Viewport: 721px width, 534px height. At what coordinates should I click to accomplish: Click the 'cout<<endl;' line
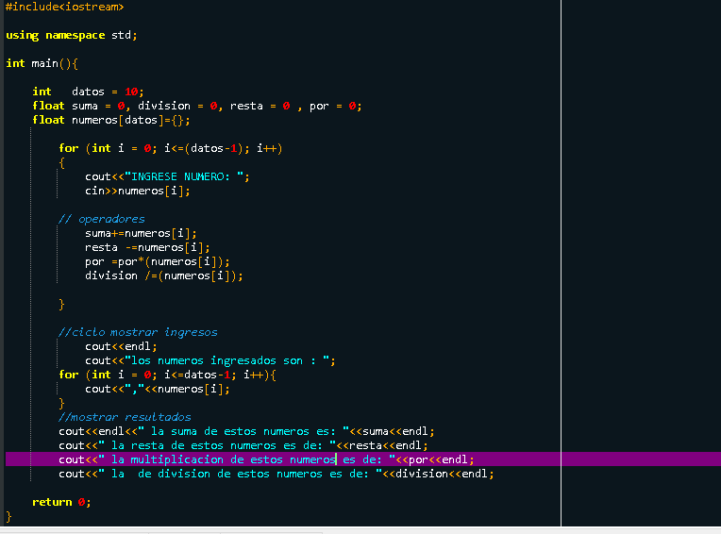[121, 346]
